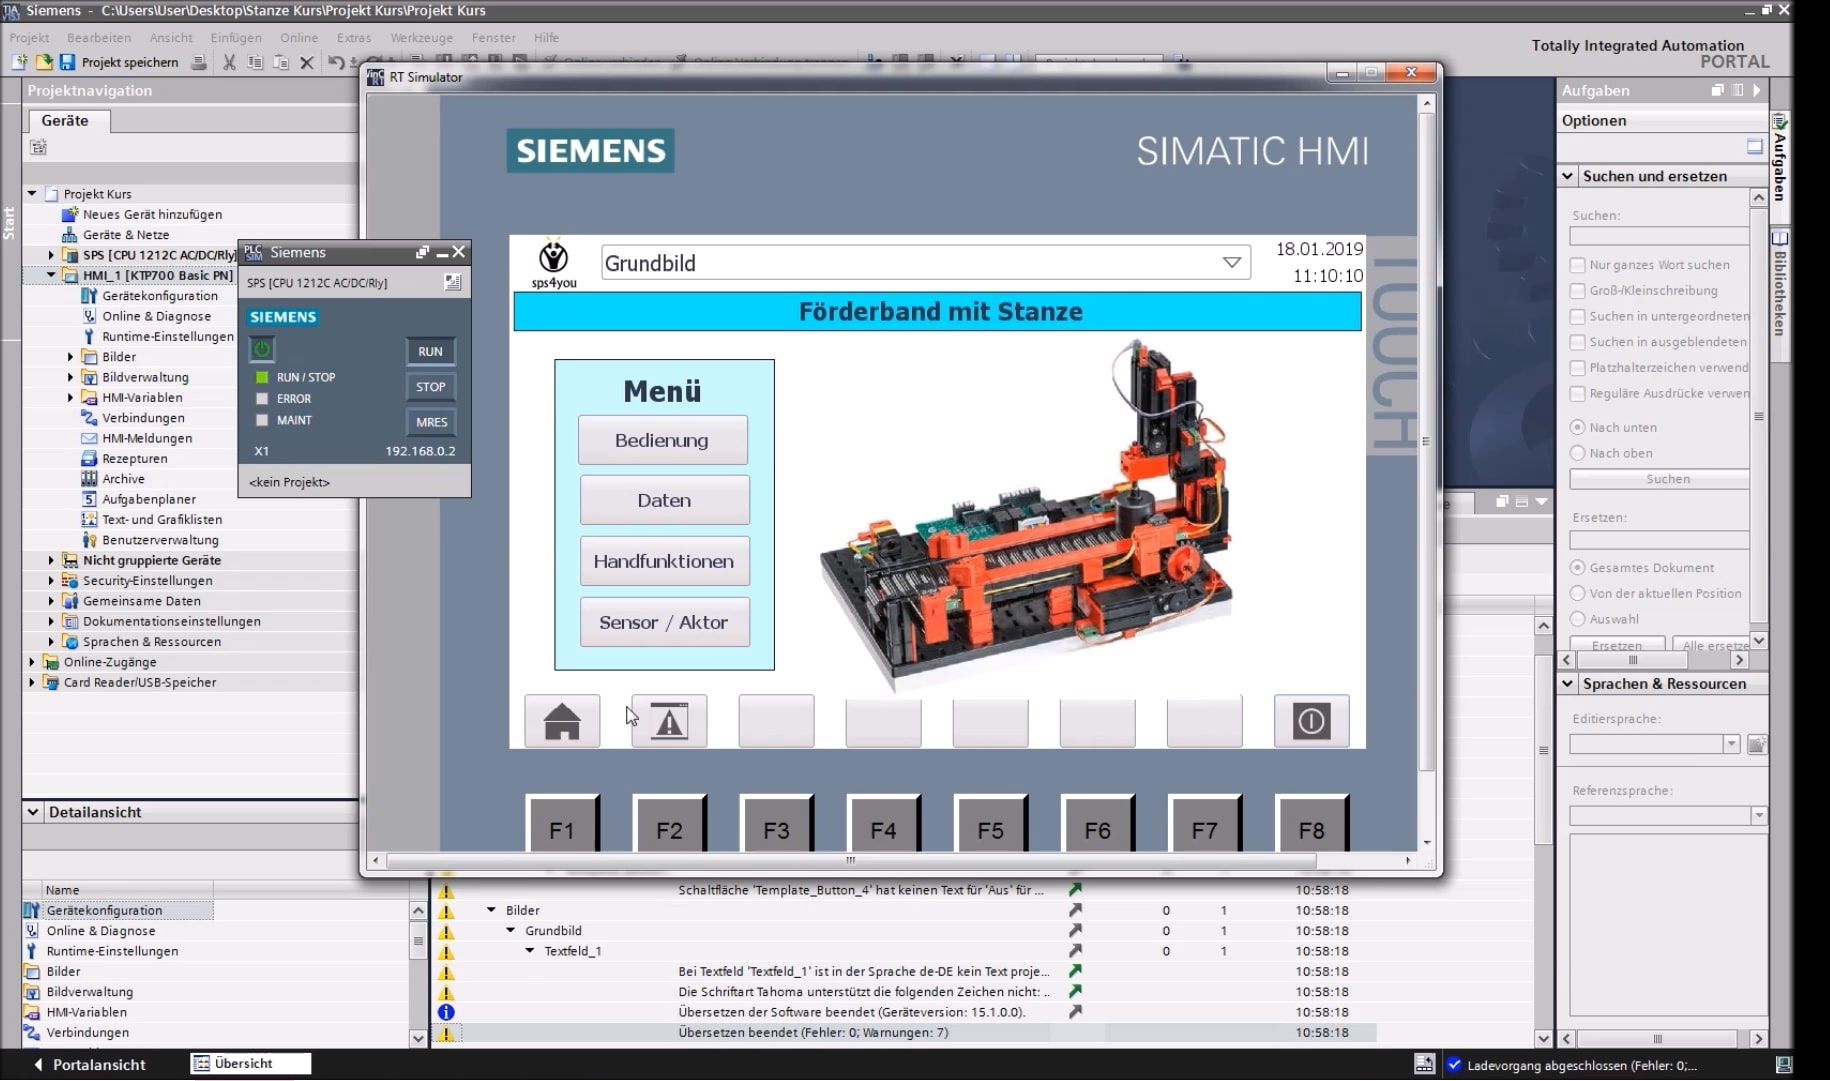The width and height of the screenshot is (1830, 1081).
Task: Open the Grundbild screen dropdown
Action: coord(1231,263)
